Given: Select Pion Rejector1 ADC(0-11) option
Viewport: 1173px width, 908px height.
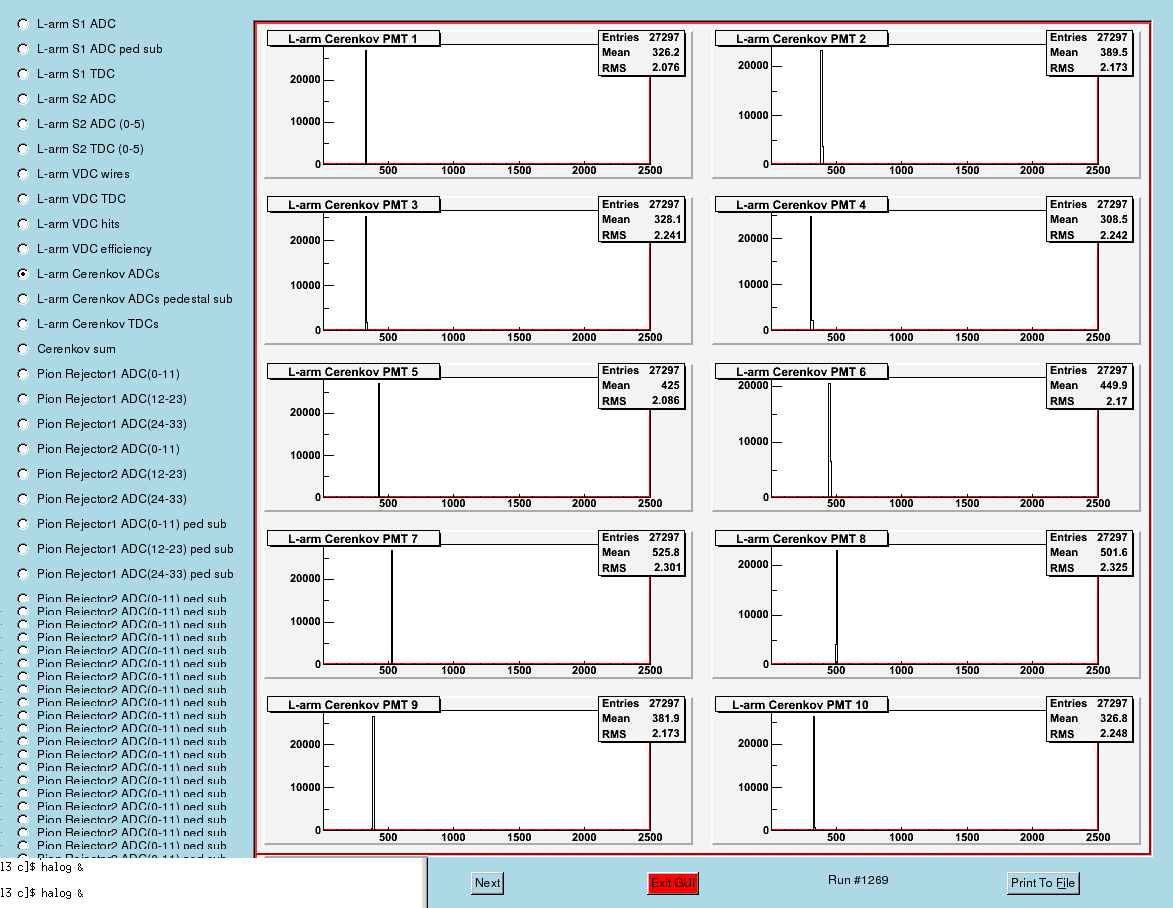Looking at the screenshot, I should pyautogui.click(x=23, y=374).
